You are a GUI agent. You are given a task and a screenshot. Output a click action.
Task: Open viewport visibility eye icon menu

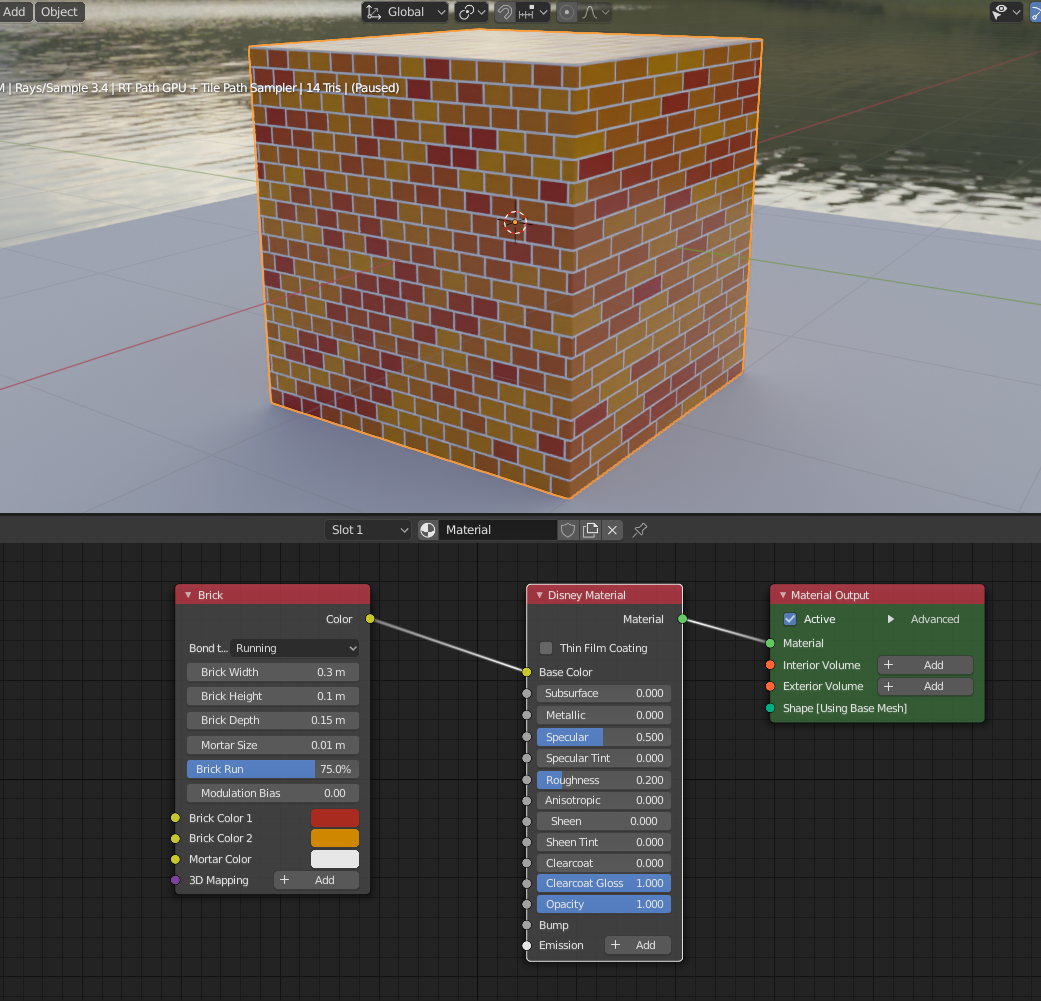click(1004, 12)
